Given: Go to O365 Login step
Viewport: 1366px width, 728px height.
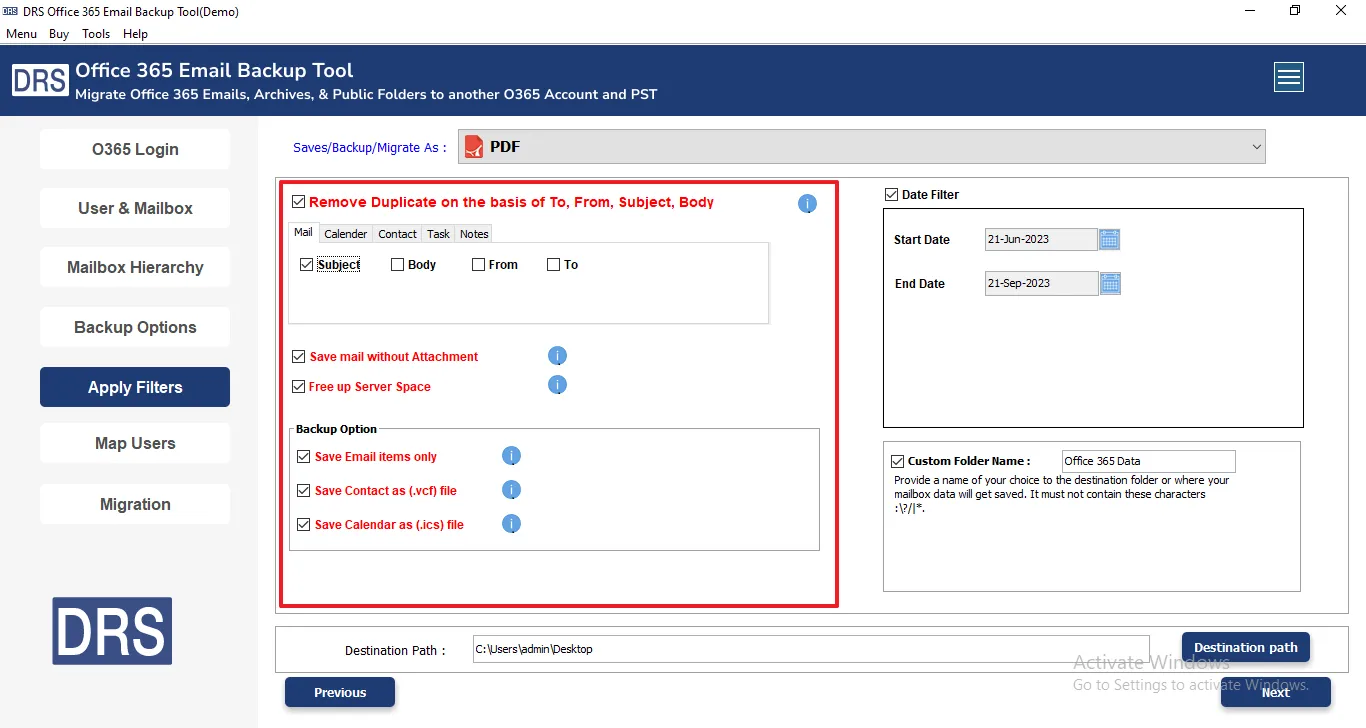Looking at the screenshot, I should click(x=135, y=149).
